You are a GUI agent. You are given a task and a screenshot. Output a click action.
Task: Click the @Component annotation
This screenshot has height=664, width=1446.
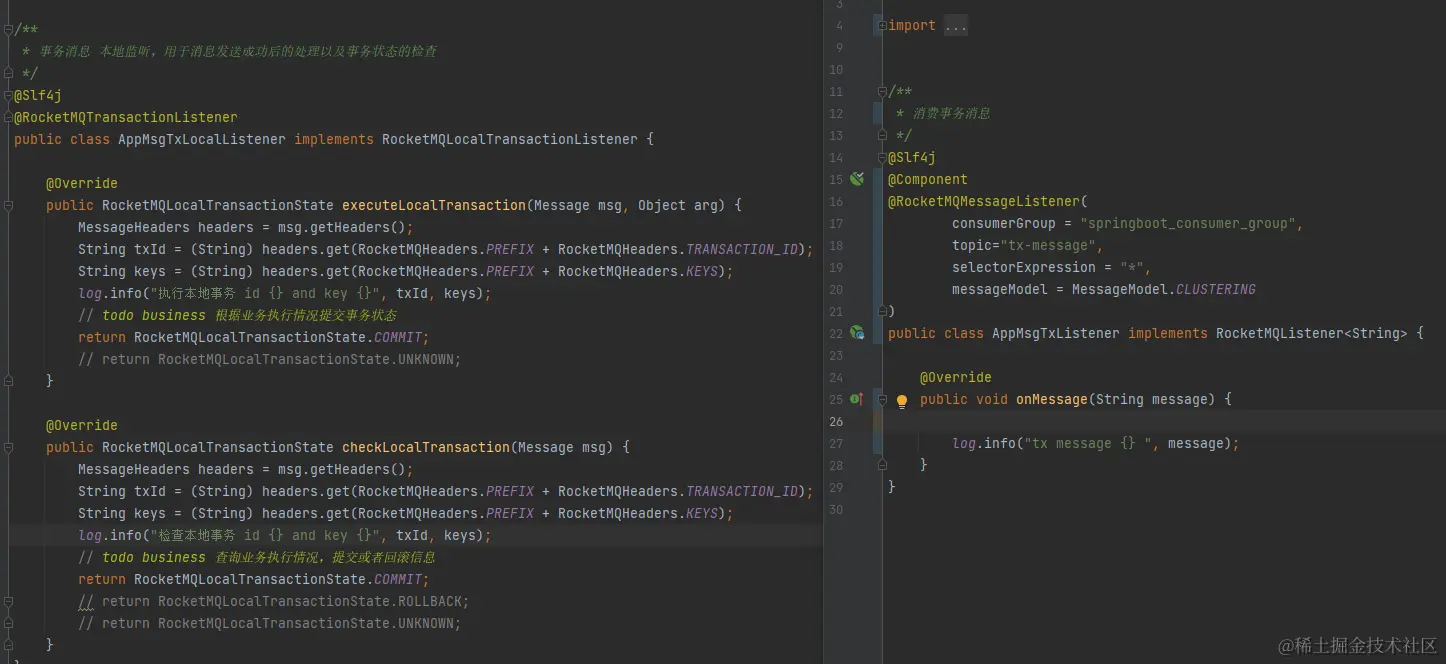click(928, 179)
